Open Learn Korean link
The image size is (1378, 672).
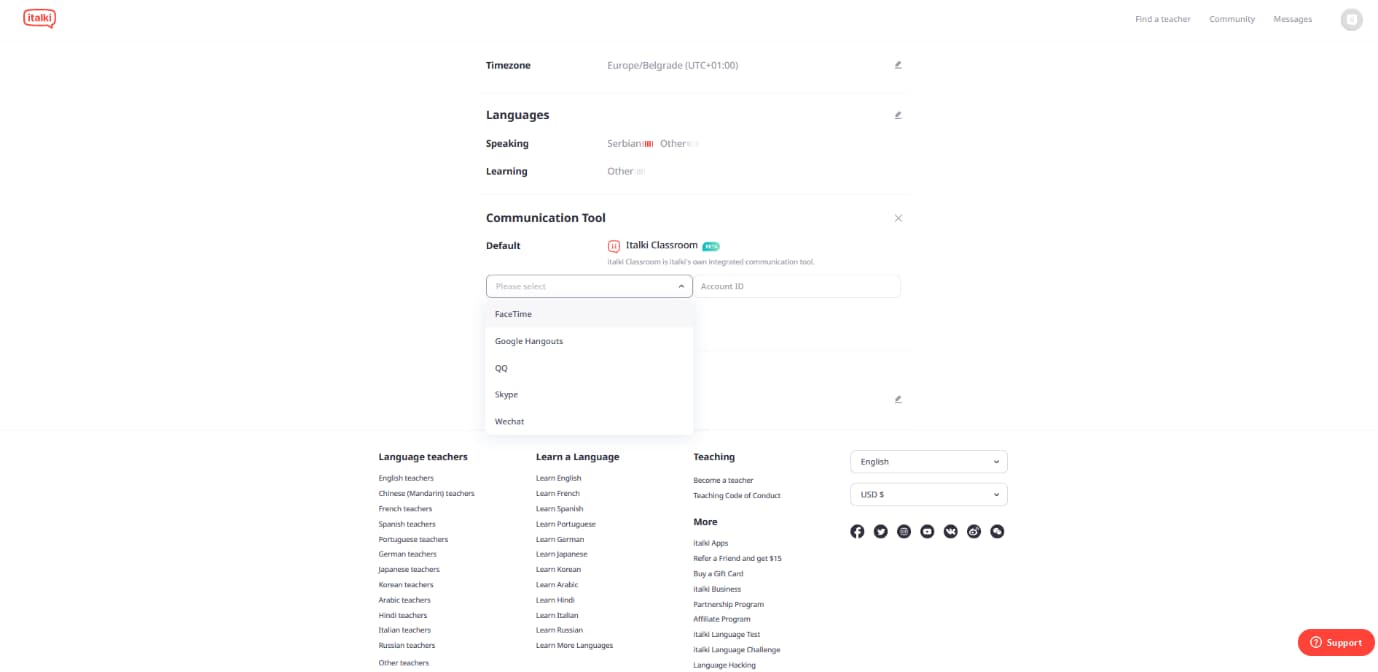[558, 569]
